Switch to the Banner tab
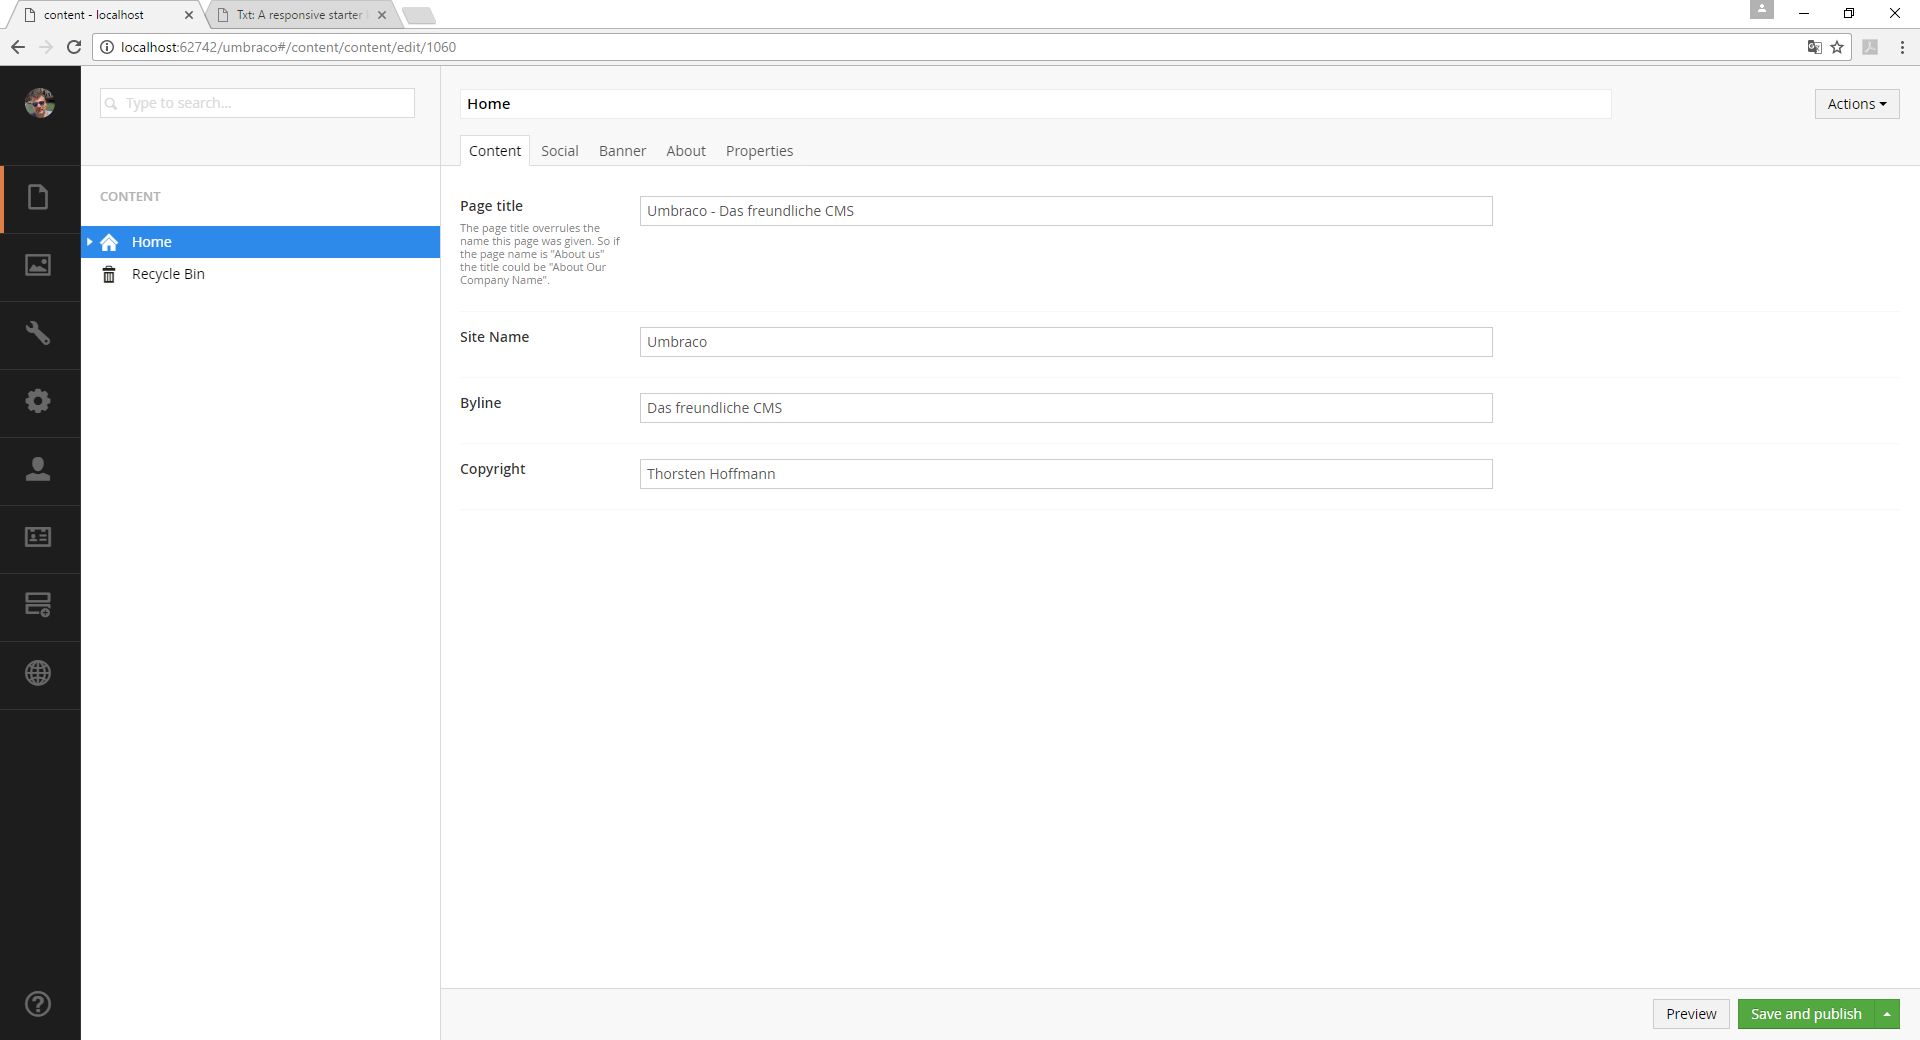1920x1040 pixels. point(622,151)
